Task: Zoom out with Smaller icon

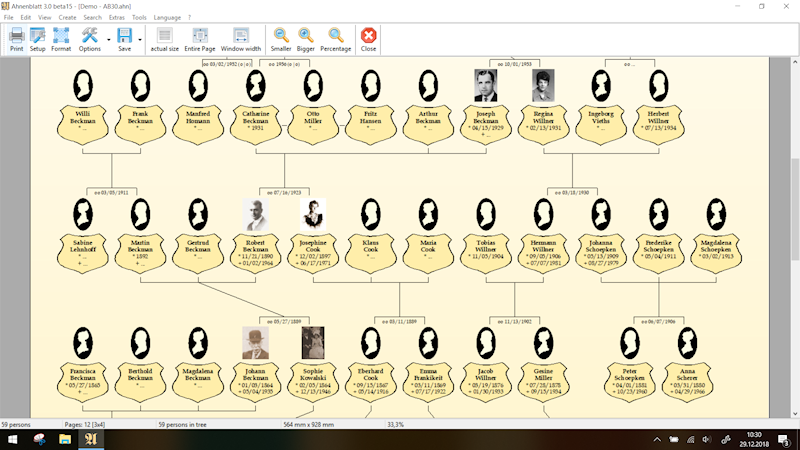Action: (281, 39)
